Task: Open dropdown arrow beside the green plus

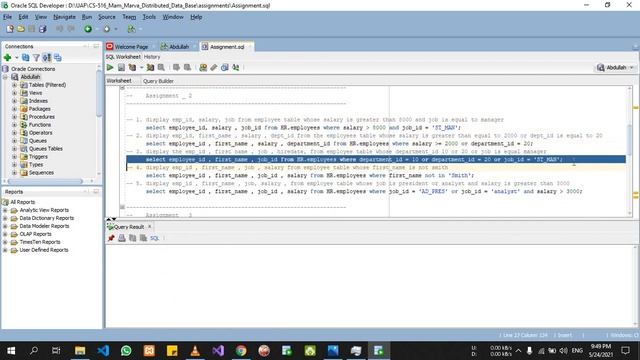Action: [x=16, y=58]
